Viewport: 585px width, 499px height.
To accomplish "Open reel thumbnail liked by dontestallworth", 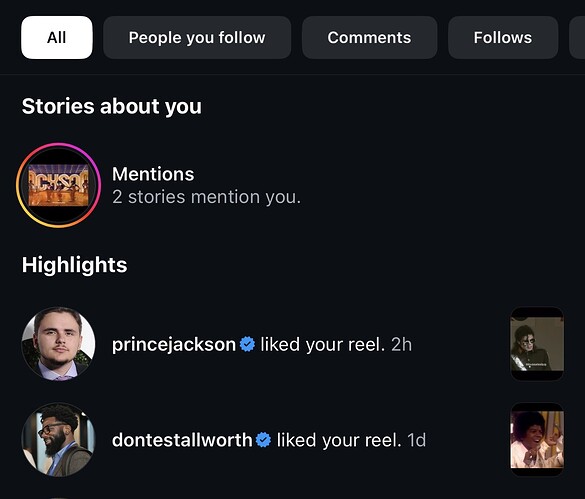I will [537, 439].
